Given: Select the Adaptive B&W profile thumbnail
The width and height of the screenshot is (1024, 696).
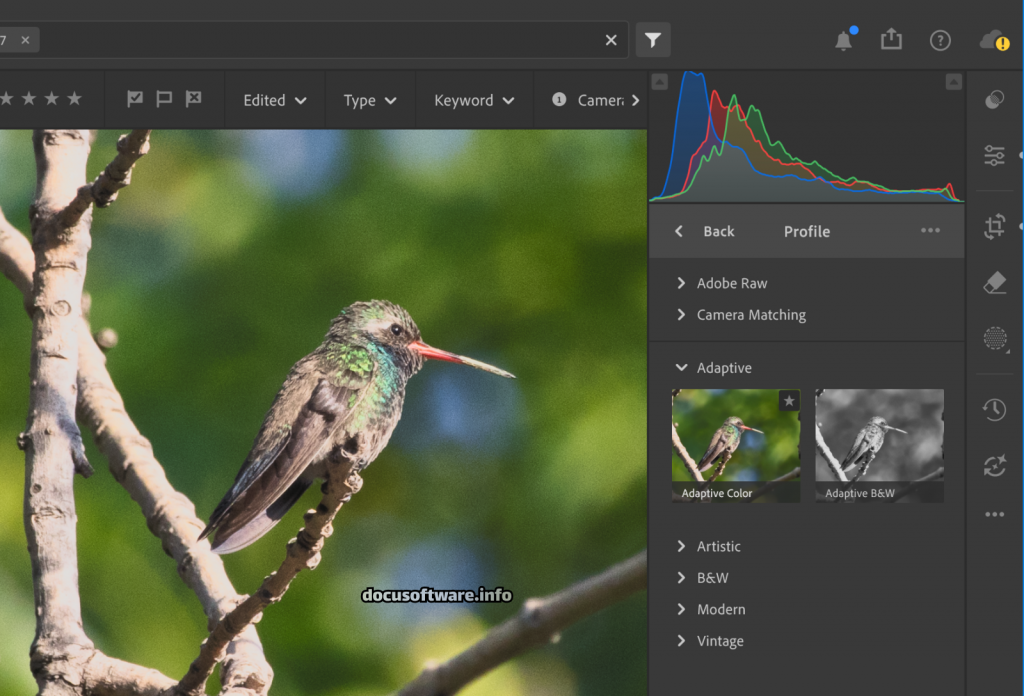Looking at the screenshot, I should tap(879, 445).
